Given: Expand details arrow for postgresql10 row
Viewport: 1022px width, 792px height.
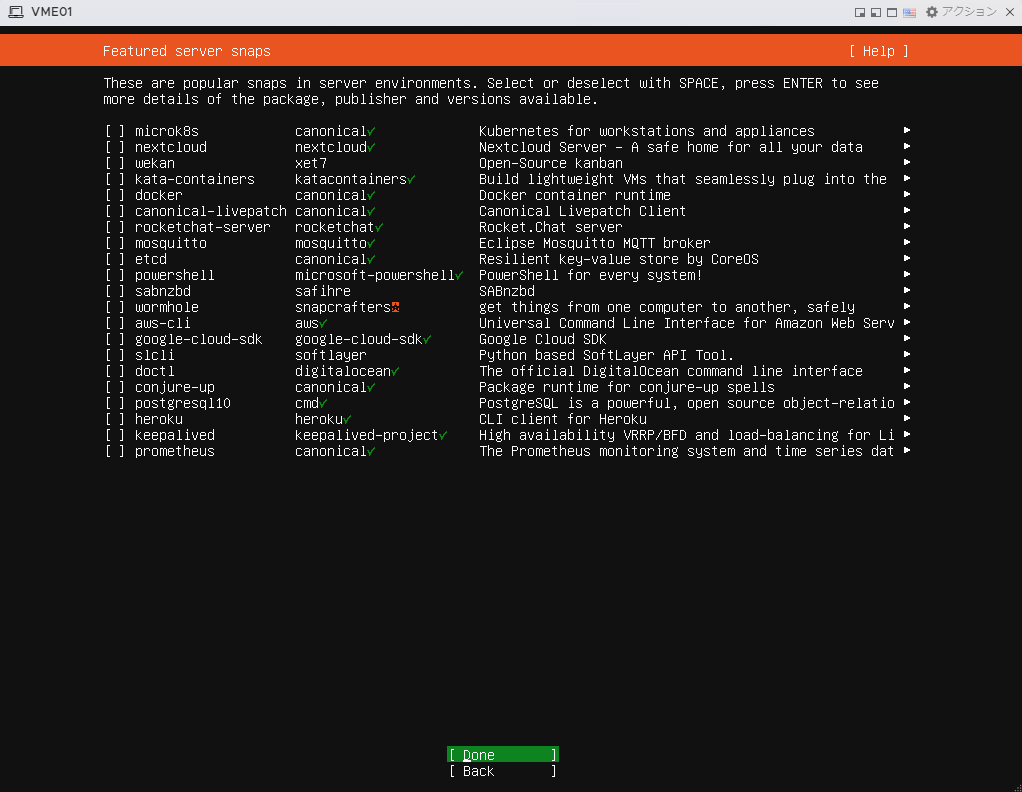Looking at the screenshot, I should pyautogui.click(x=907, y=402).
